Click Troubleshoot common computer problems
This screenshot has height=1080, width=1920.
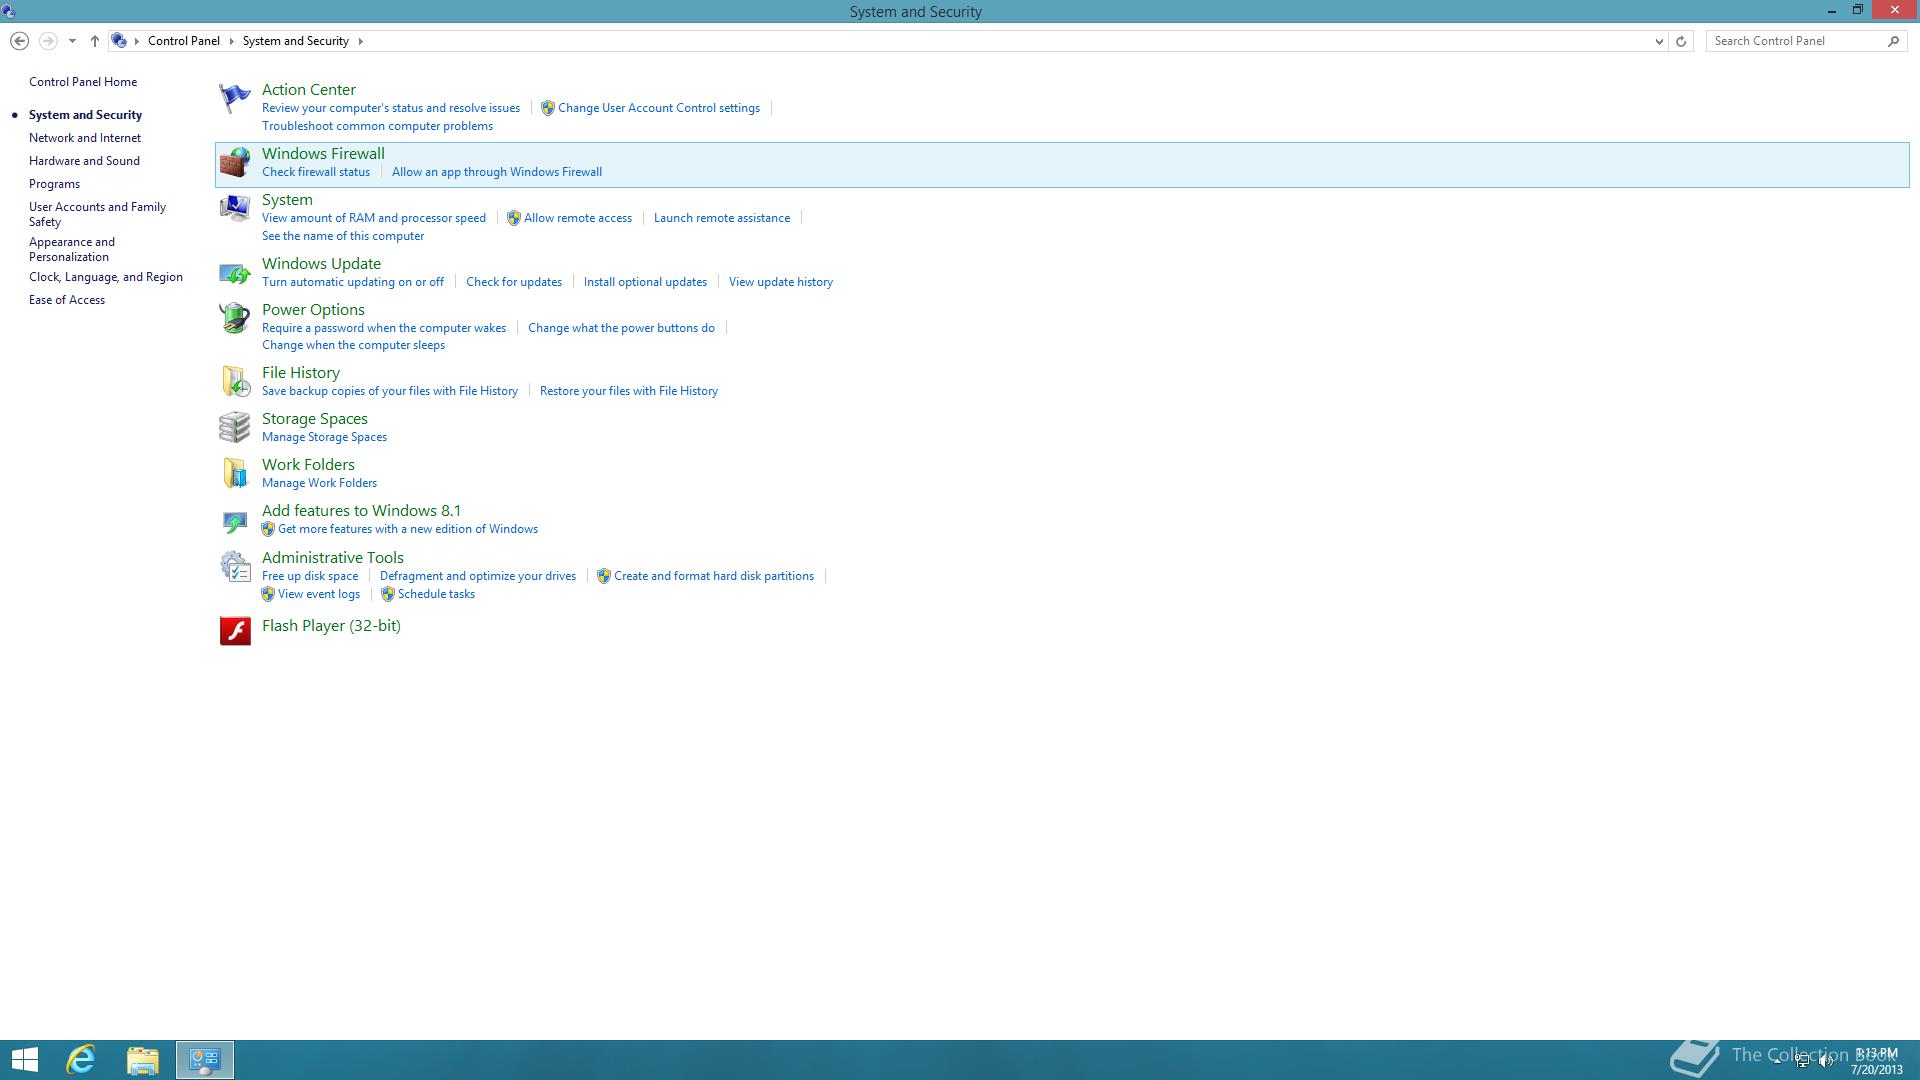coord(377,126)
